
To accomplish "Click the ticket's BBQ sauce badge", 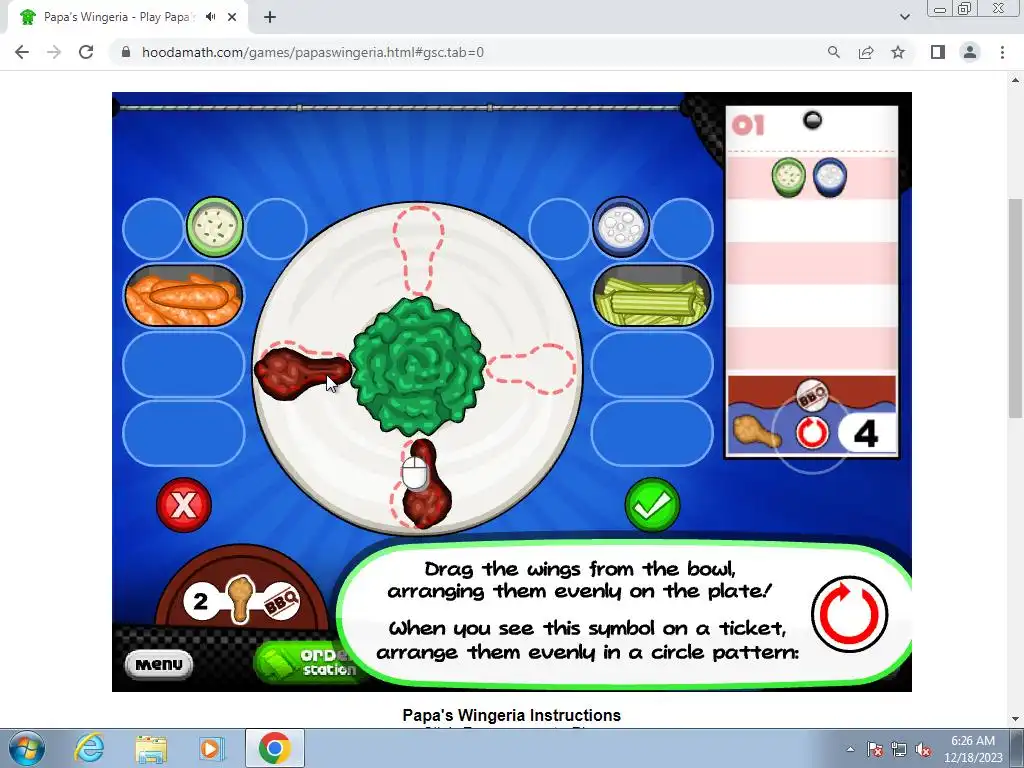I will [812, 394].
